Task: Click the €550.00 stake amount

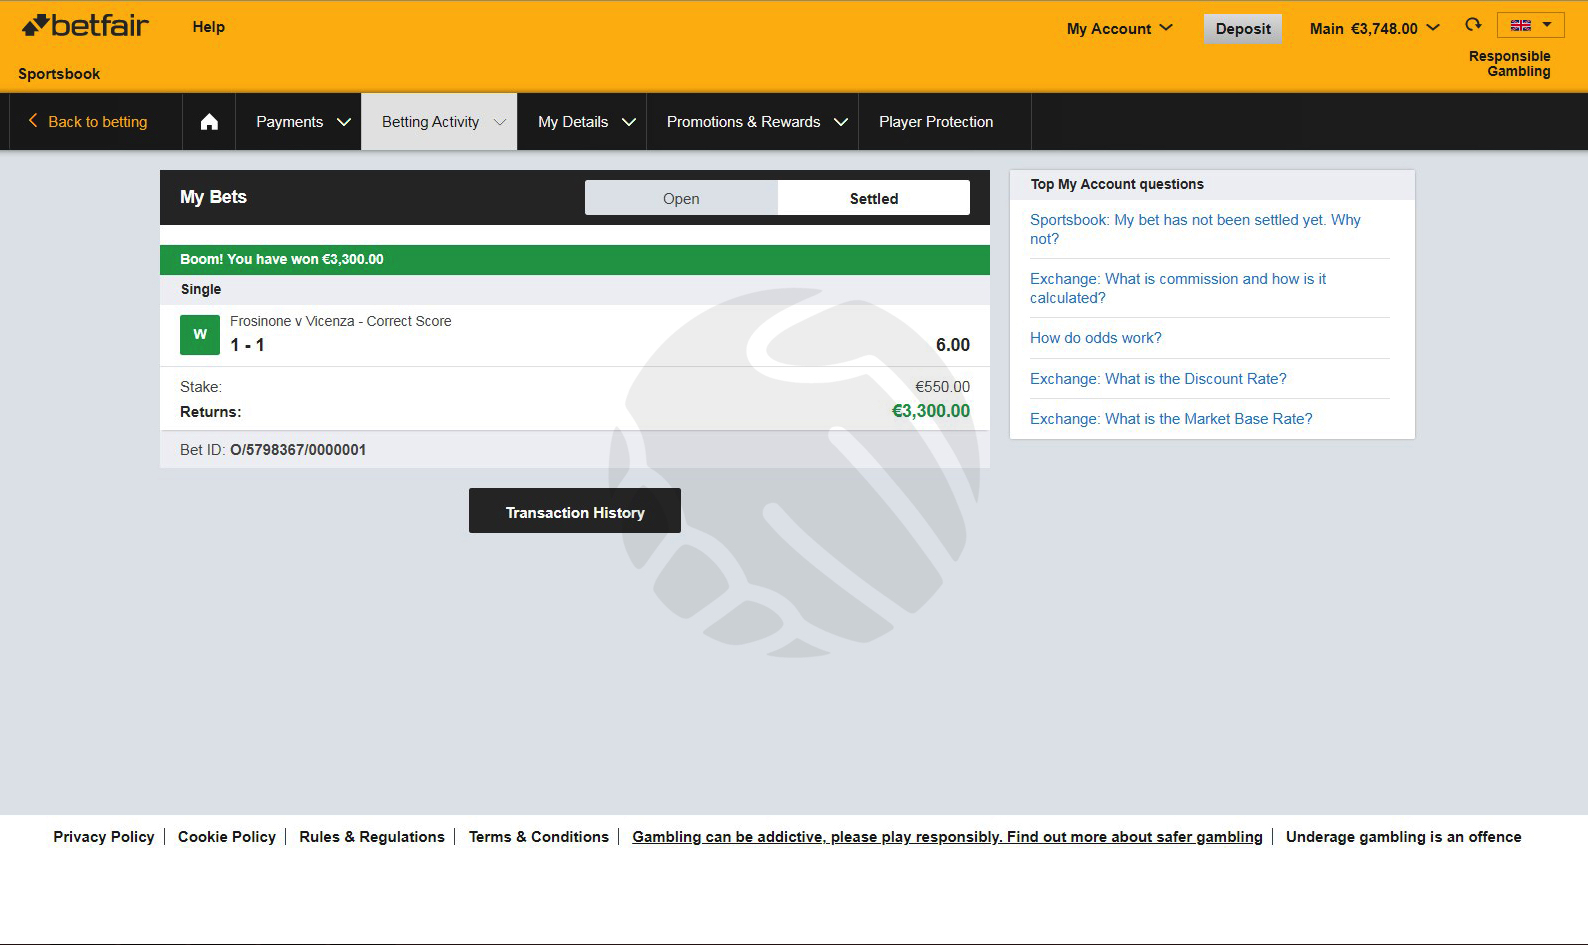Action: tap(942, 387)
